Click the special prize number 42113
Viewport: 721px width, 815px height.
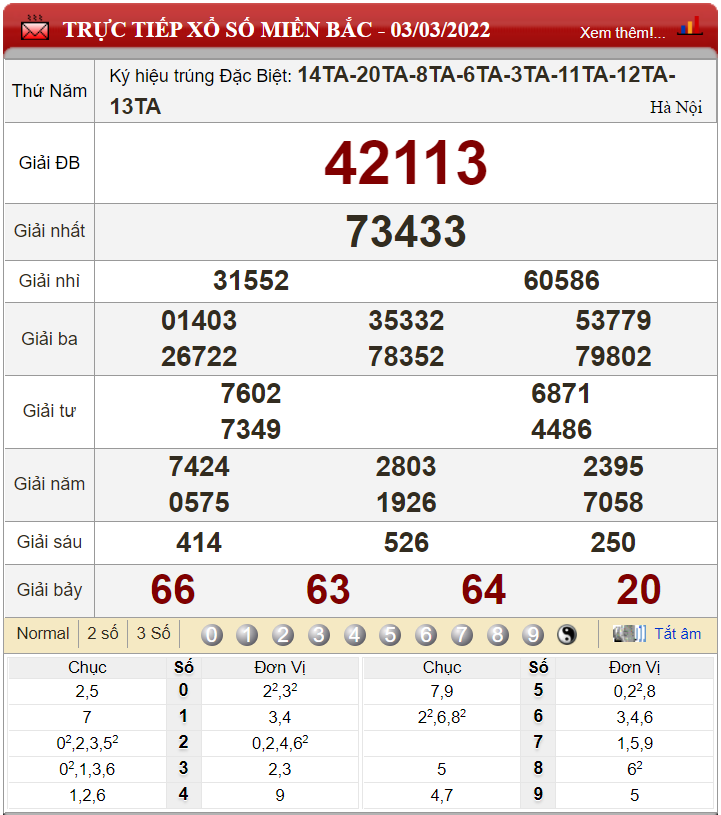click(406, 163)
